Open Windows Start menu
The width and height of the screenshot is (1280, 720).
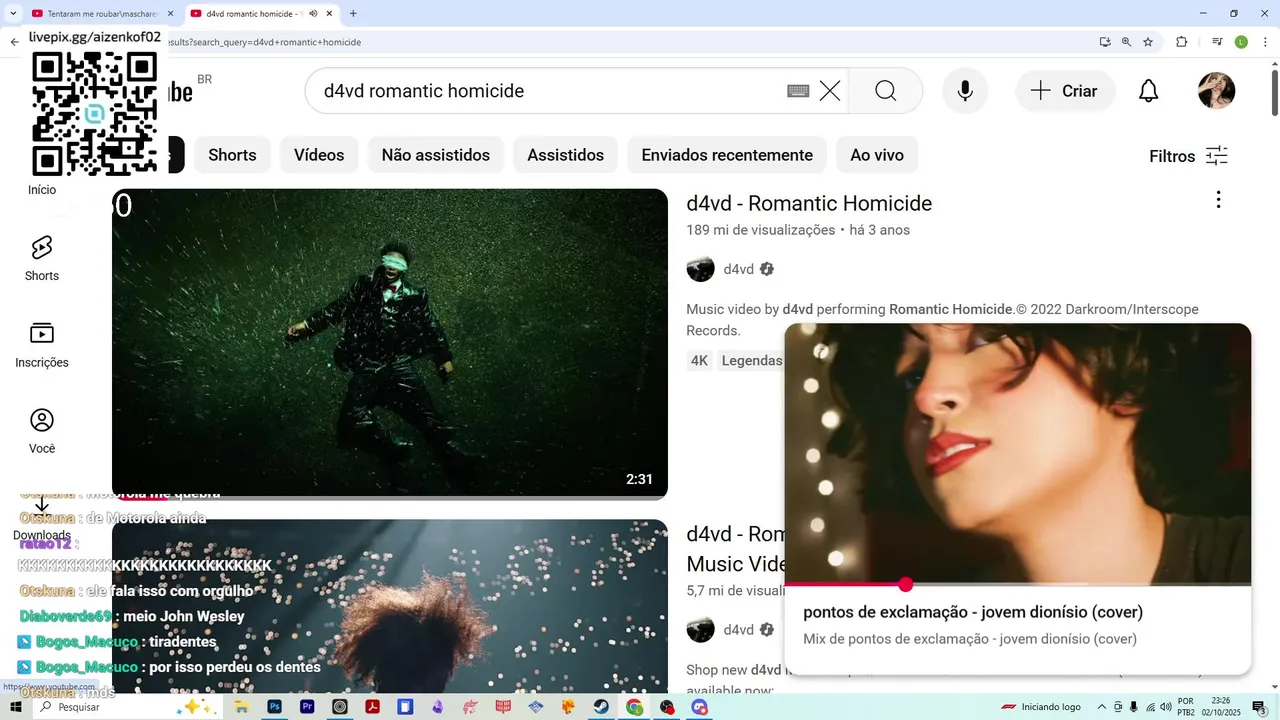pyautogui.click(x=15, y=707)
